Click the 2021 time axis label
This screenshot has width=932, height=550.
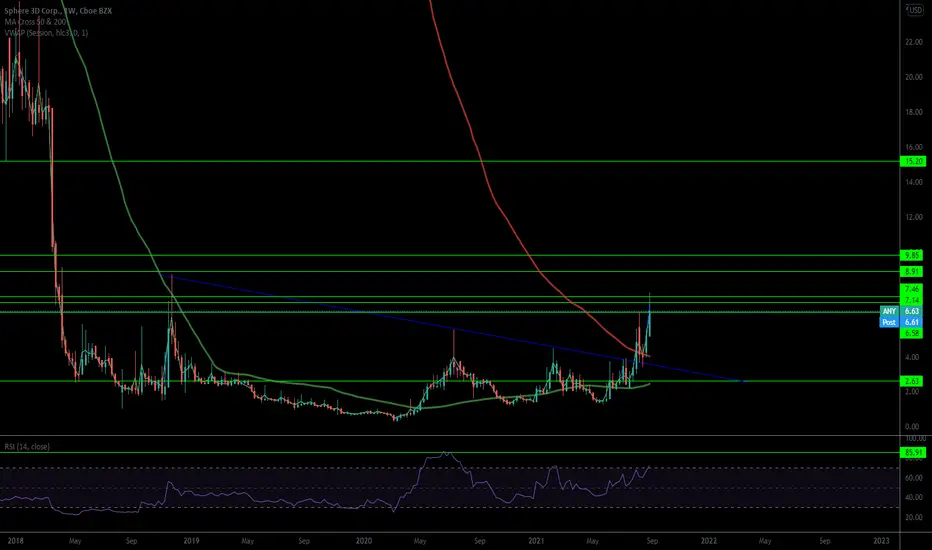tap(536, 540)
